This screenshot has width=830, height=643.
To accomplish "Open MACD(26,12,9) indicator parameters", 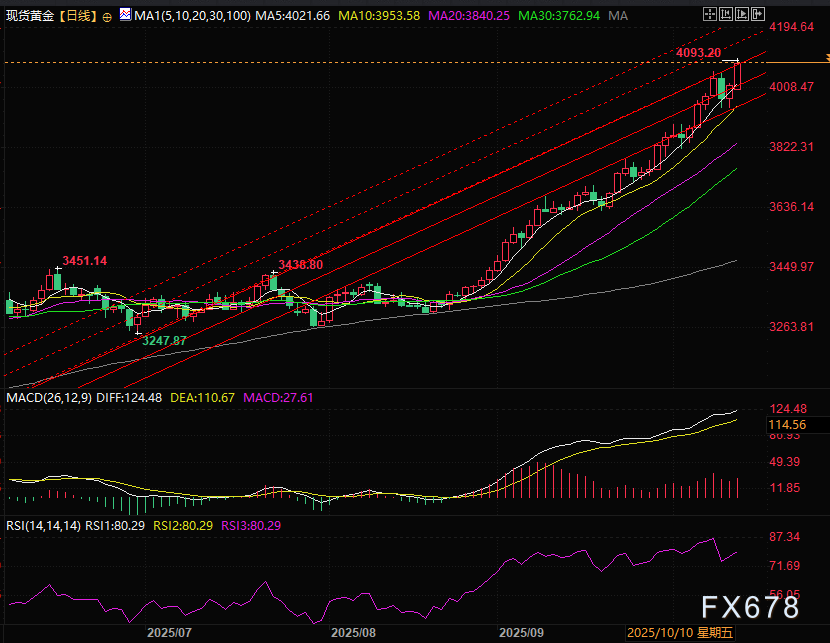I will tap(48, 397).
